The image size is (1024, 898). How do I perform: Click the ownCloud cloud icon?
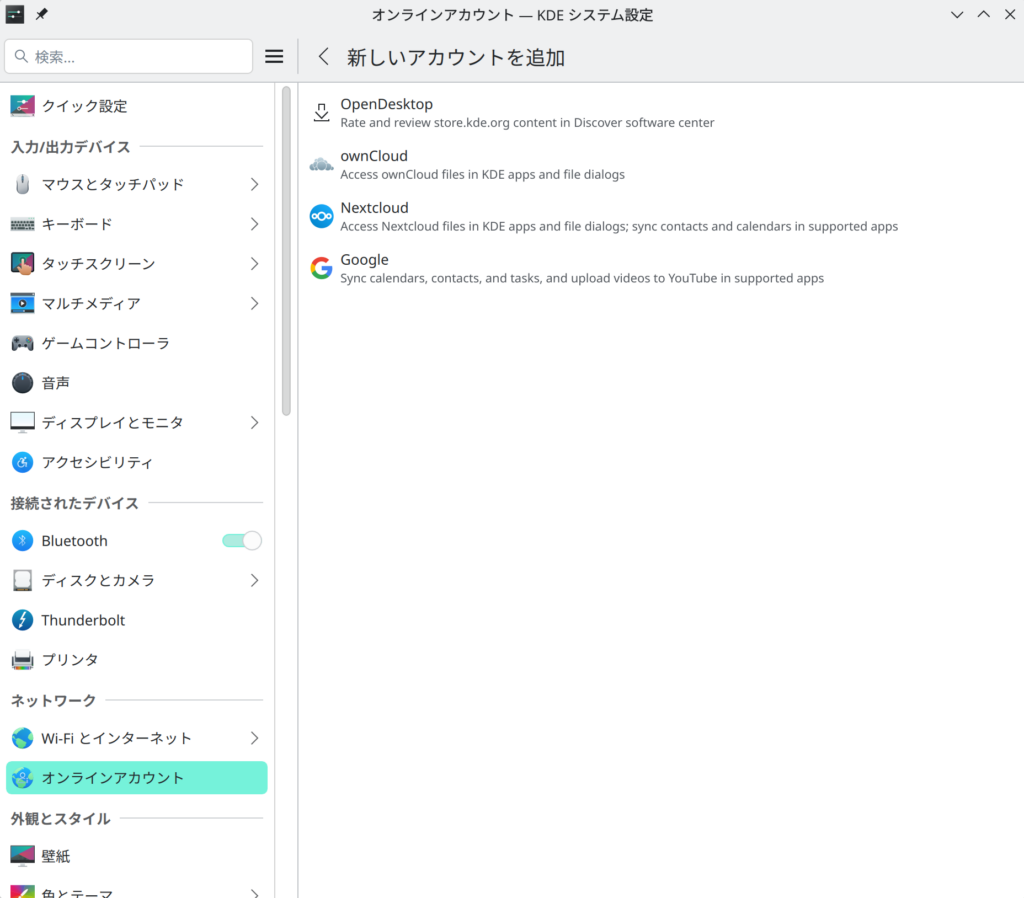tap(321, 164)
